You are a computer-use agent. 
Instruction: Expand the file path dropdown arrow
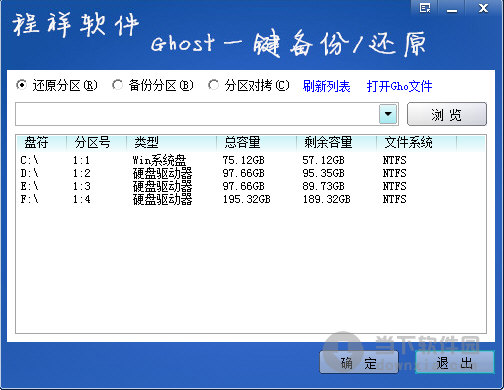[x=388, y=114]
